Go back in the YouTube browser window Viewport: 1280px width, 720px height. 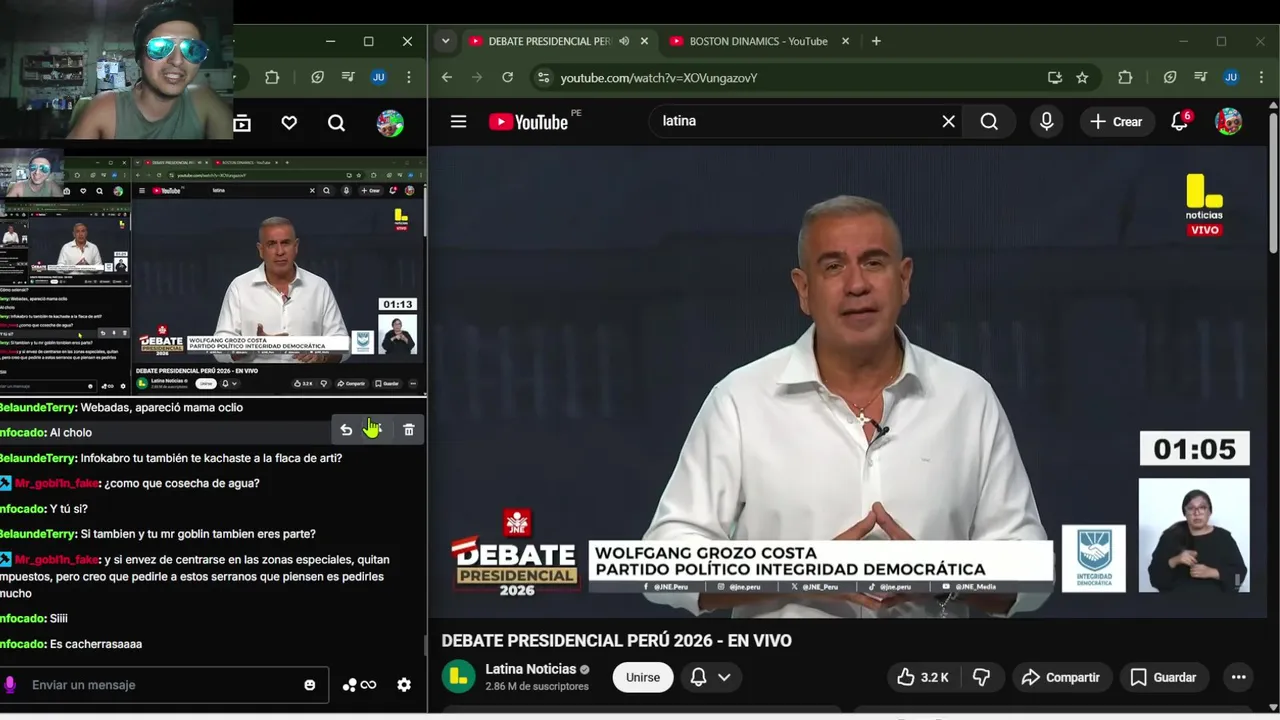(x=447, y=77)
